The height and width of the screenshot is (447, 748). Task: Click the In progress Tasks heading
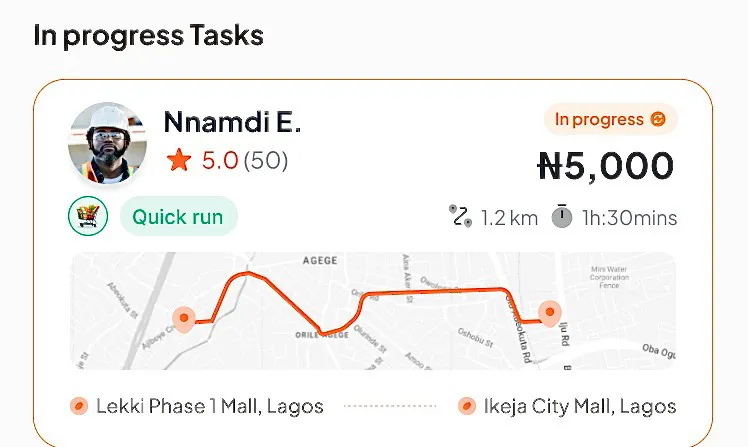[148, 36]
